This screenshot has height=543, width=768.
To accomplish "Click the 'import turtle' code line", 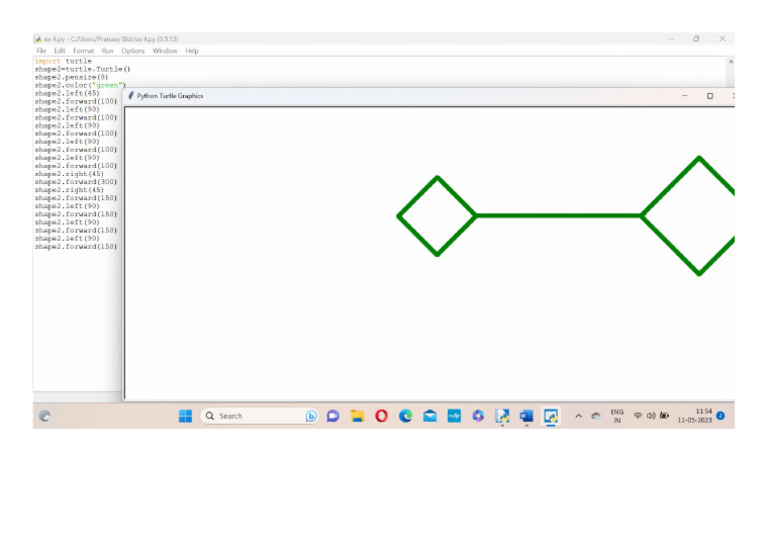I will coord(63,61).
